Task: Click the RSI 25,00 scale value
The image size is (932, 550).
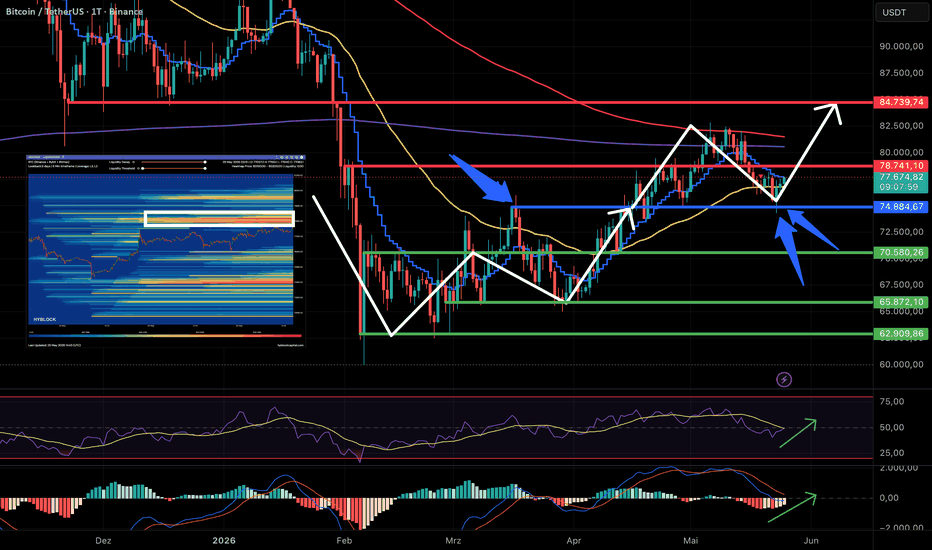Action: [892, 453]
